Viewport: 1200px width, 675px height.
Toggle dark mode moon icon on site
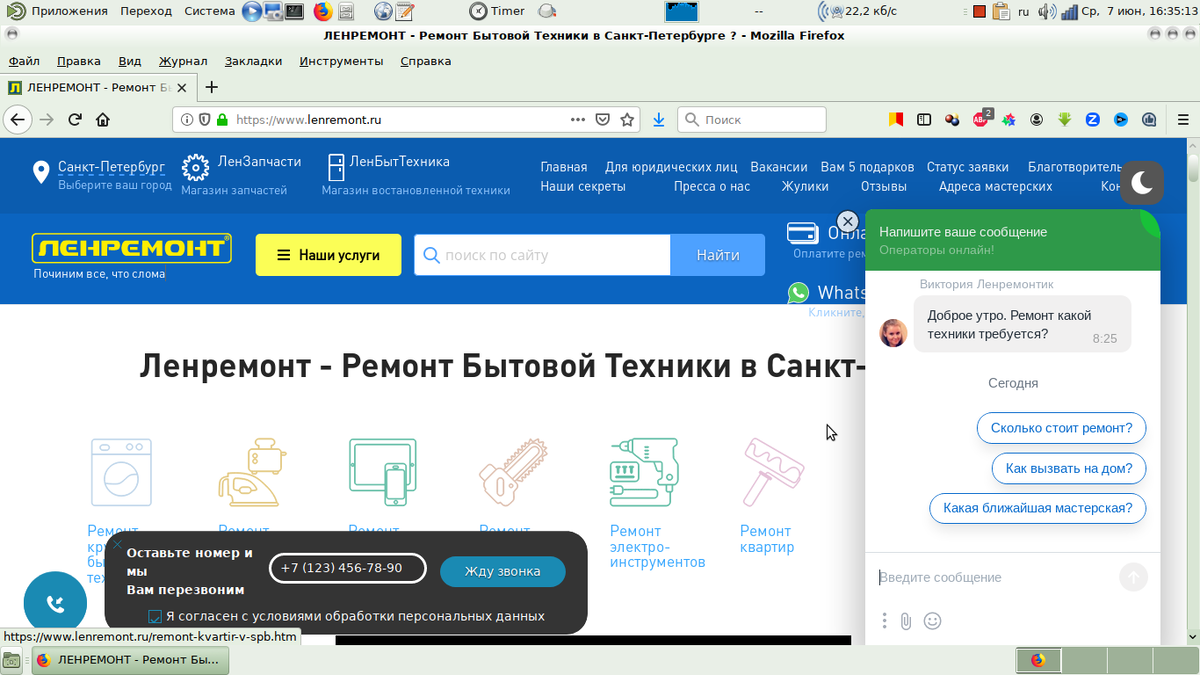pyautogui.click(x=1142, y=182)
